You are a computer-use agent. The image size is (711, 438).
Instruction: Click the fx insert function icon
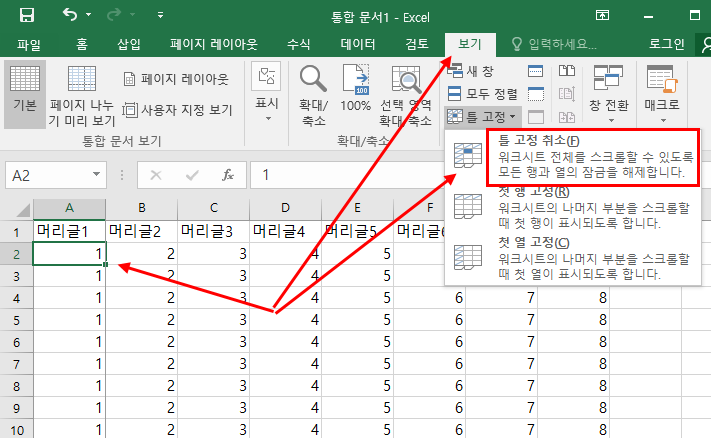[x=228, y=175]
